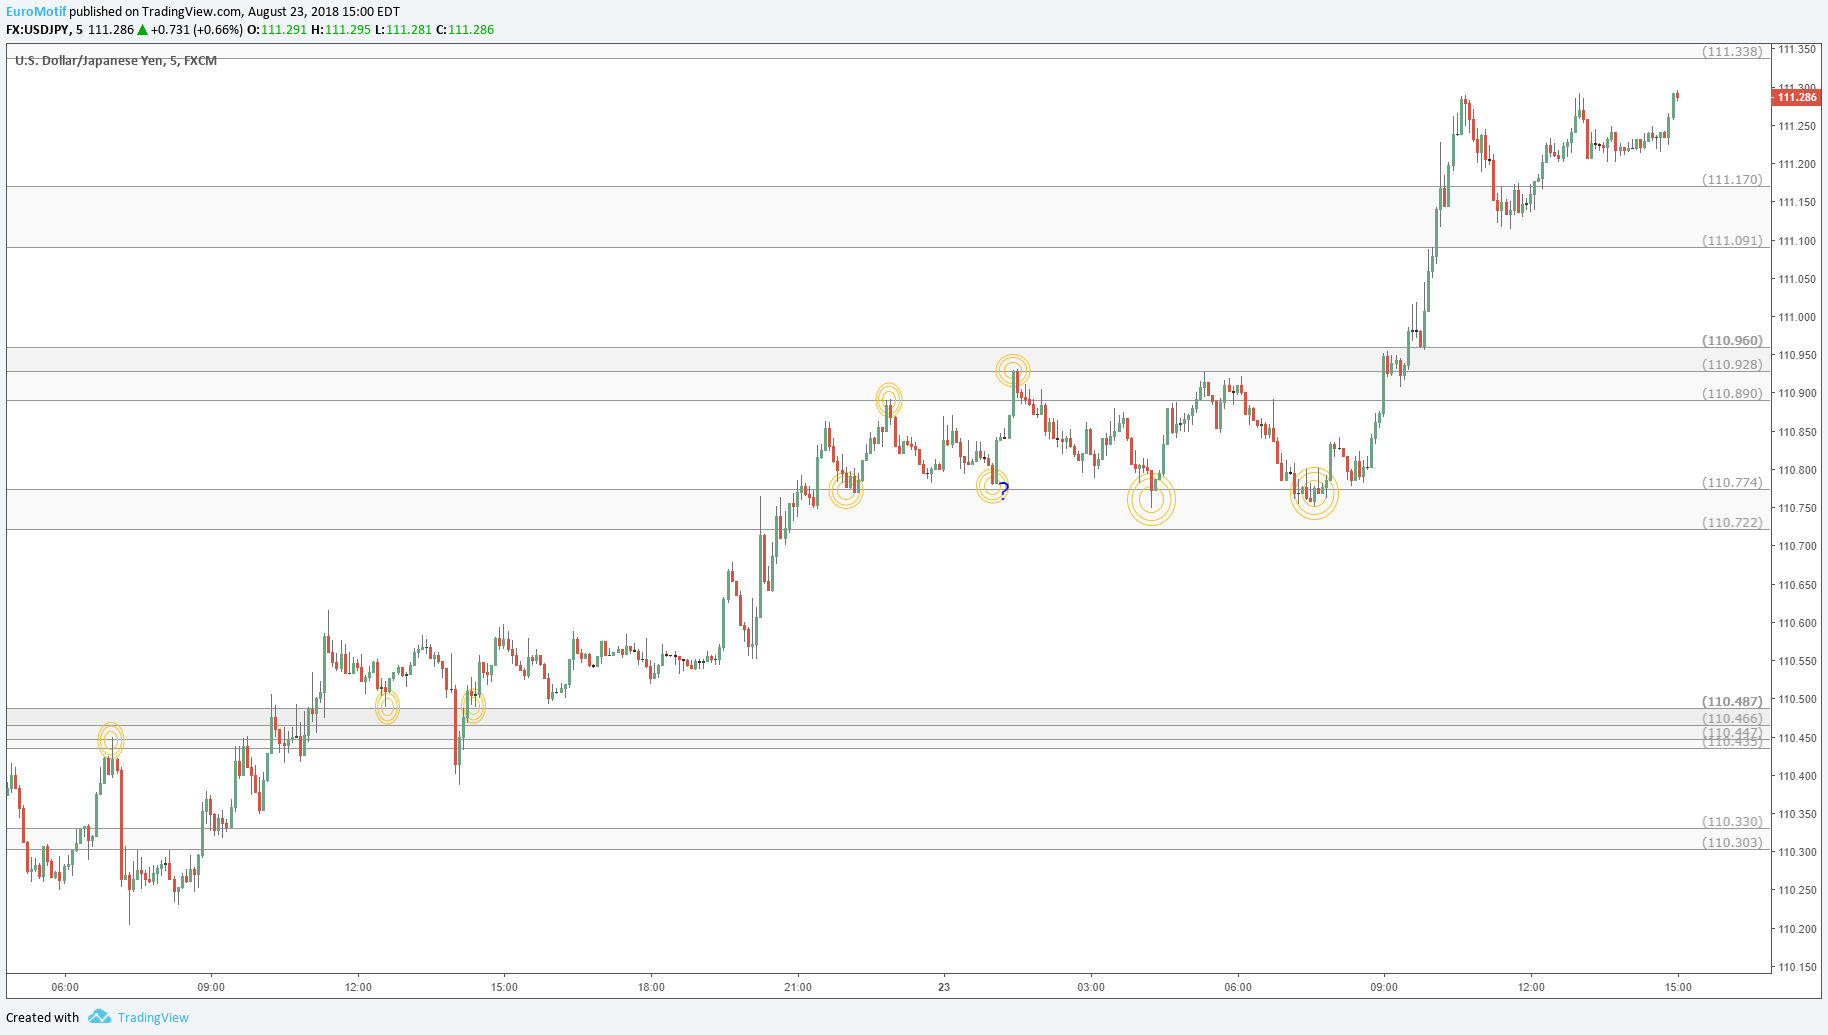This screenshot has height=1035, width=1828.
Task: Click 110.750 on the price axis
Action: [x=1797, y=508]
